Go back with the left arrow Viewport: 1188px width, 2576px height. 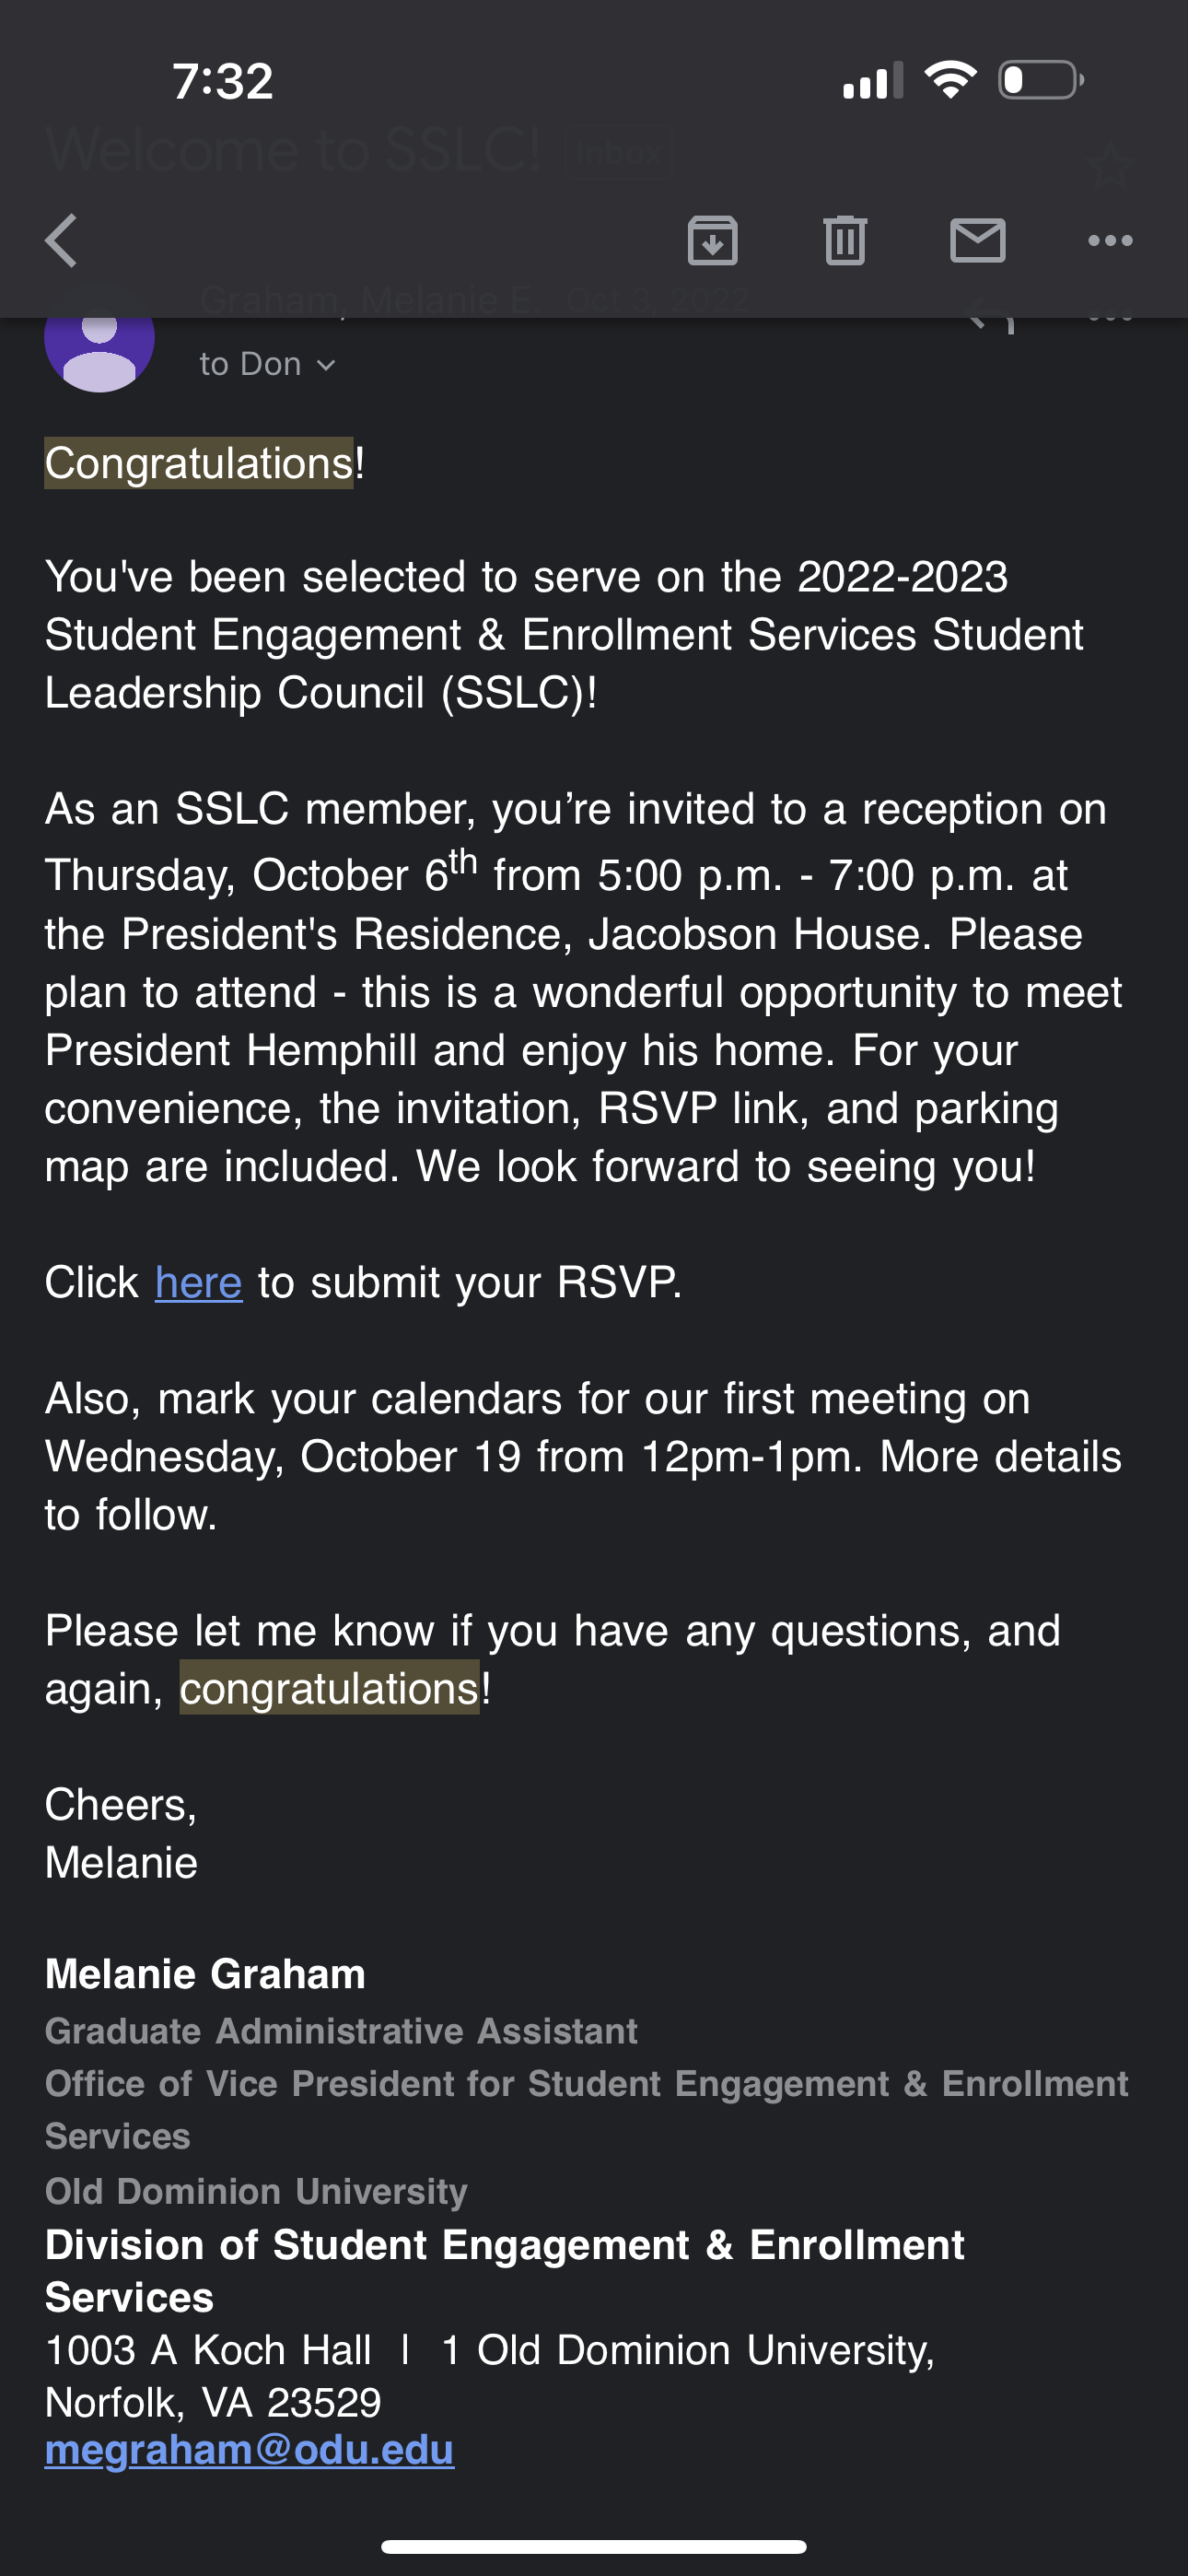[x=62, y=241]
